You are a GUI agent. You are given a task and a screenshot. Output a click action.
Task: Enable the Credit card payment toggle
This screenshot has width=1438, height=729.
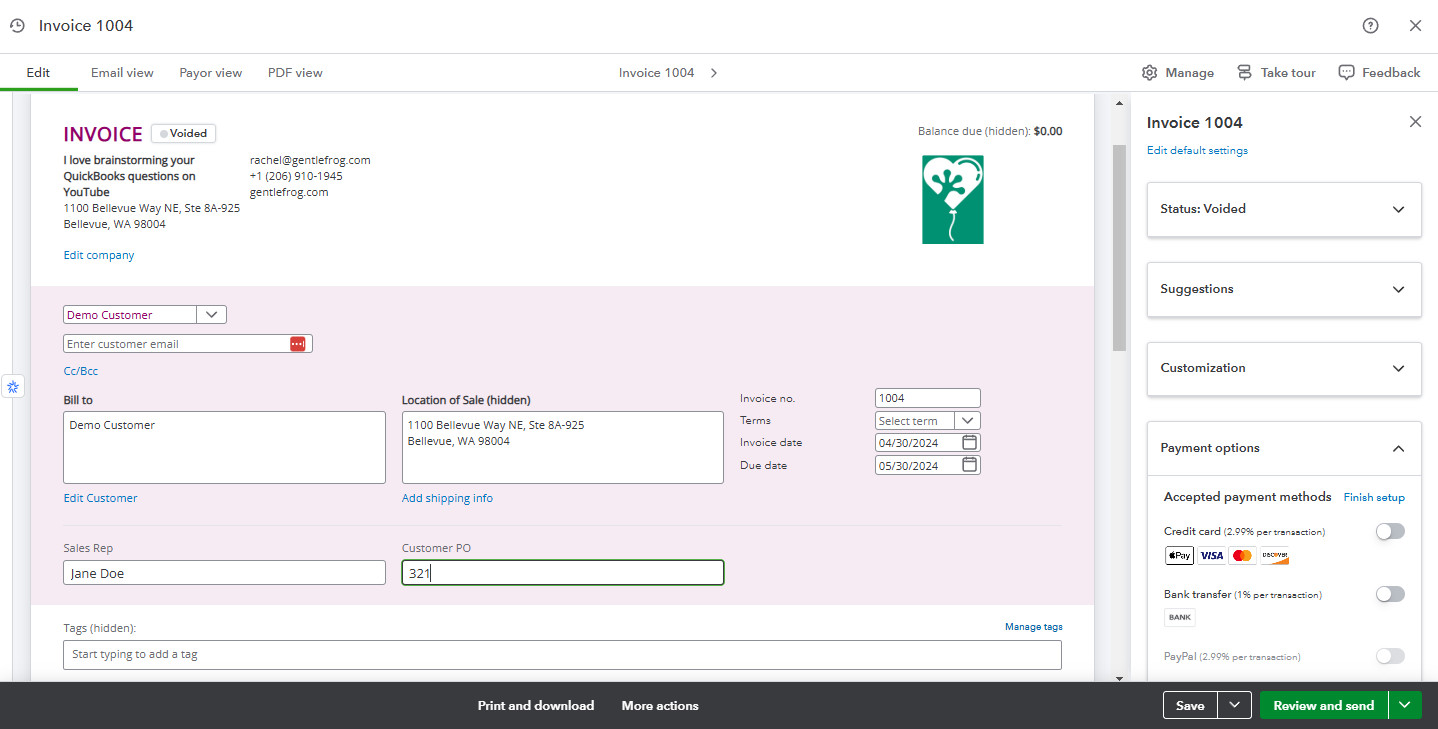[x=1390, y=532]
